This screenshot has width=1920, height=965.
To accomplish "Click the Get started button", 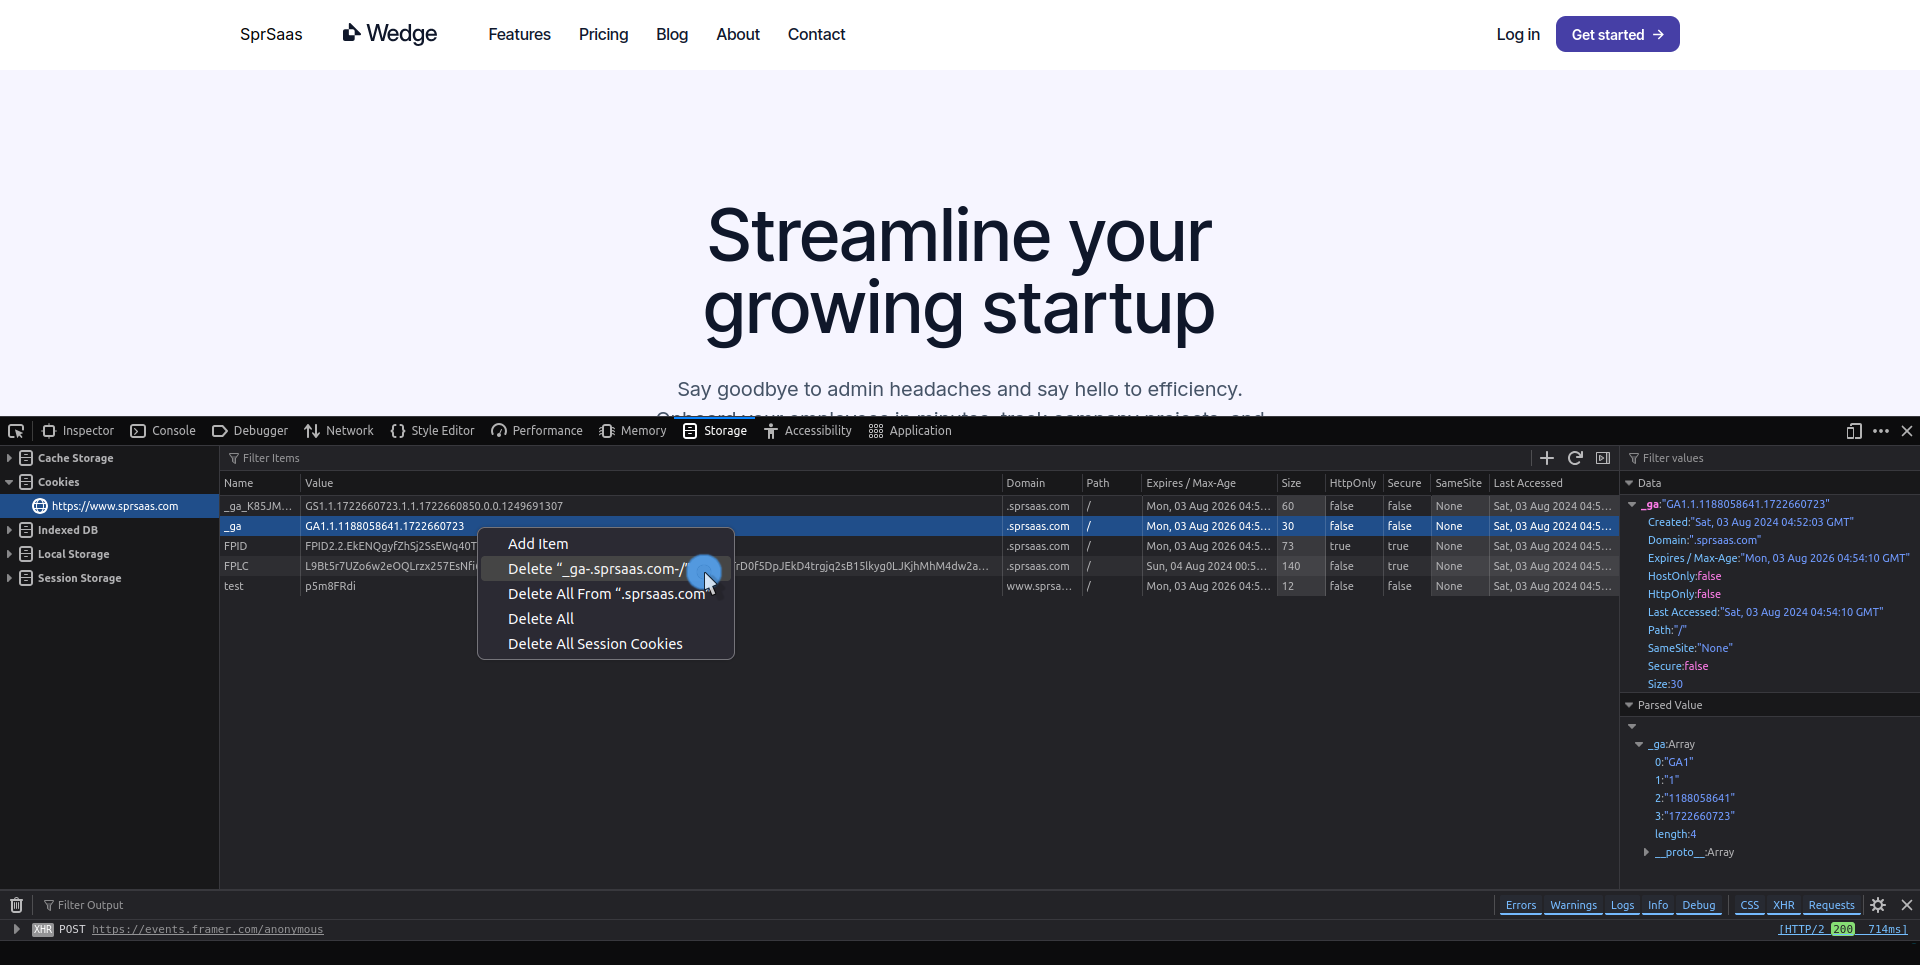I will coord(1616,34).
